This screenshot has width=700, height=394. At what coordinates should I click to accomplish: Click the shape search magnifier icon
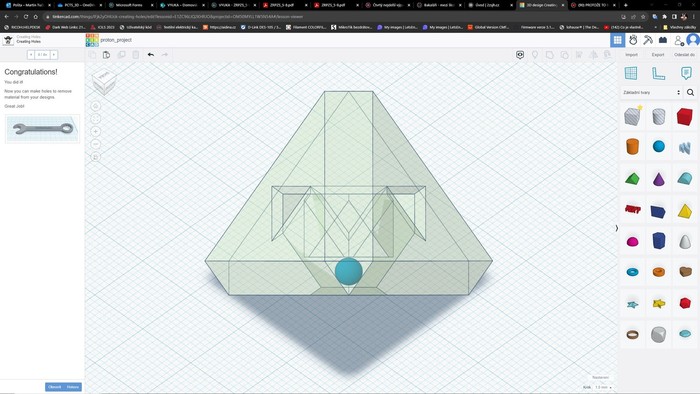pyautogui.click(x=690, y=92)
